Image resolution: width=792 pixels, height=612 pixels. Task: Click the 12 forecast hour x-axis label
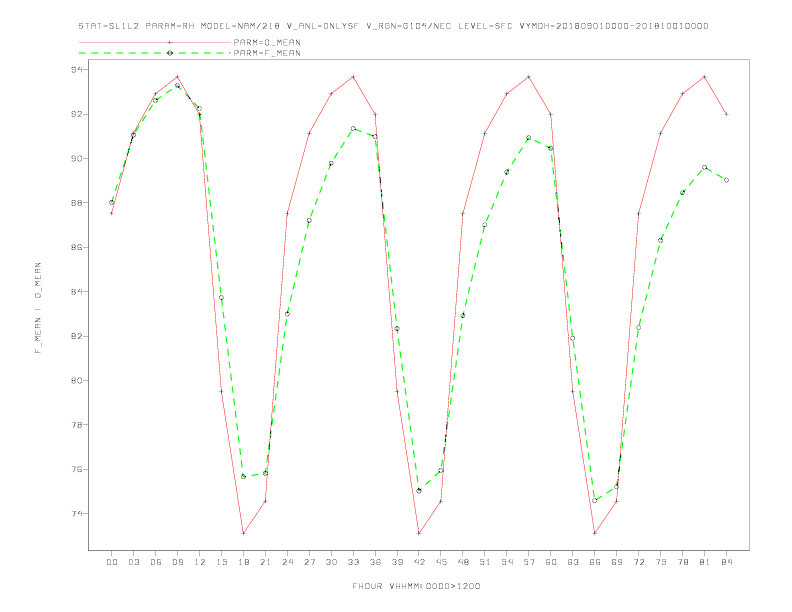click(200, 562)
